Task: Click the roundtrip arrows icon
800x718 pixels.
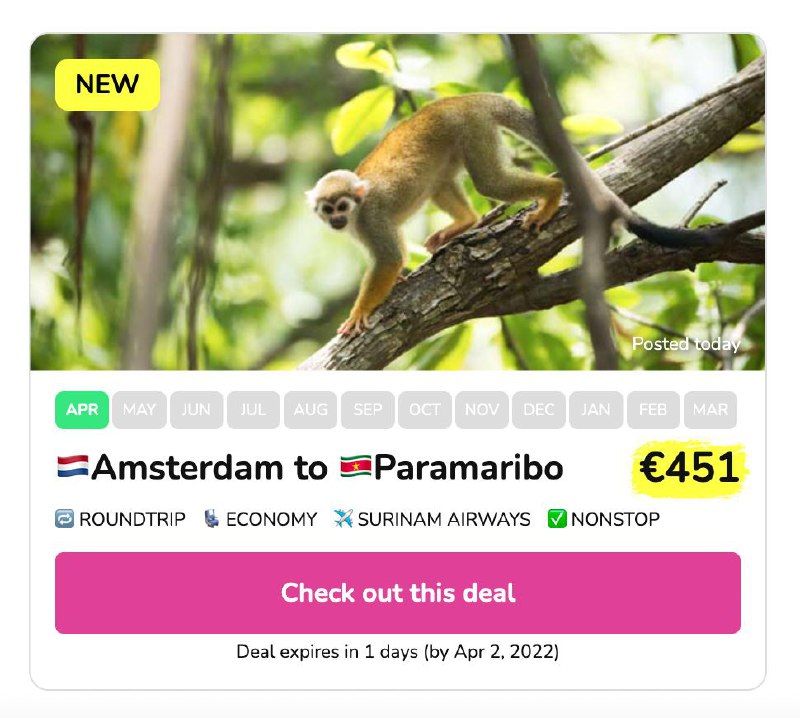Action: tap(65, 519)
